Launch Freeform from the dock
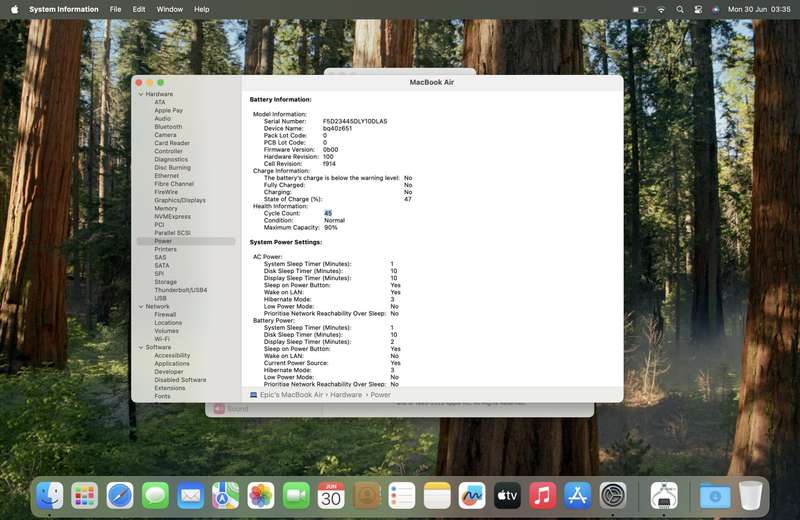800x520 pixels. [472, 496]
